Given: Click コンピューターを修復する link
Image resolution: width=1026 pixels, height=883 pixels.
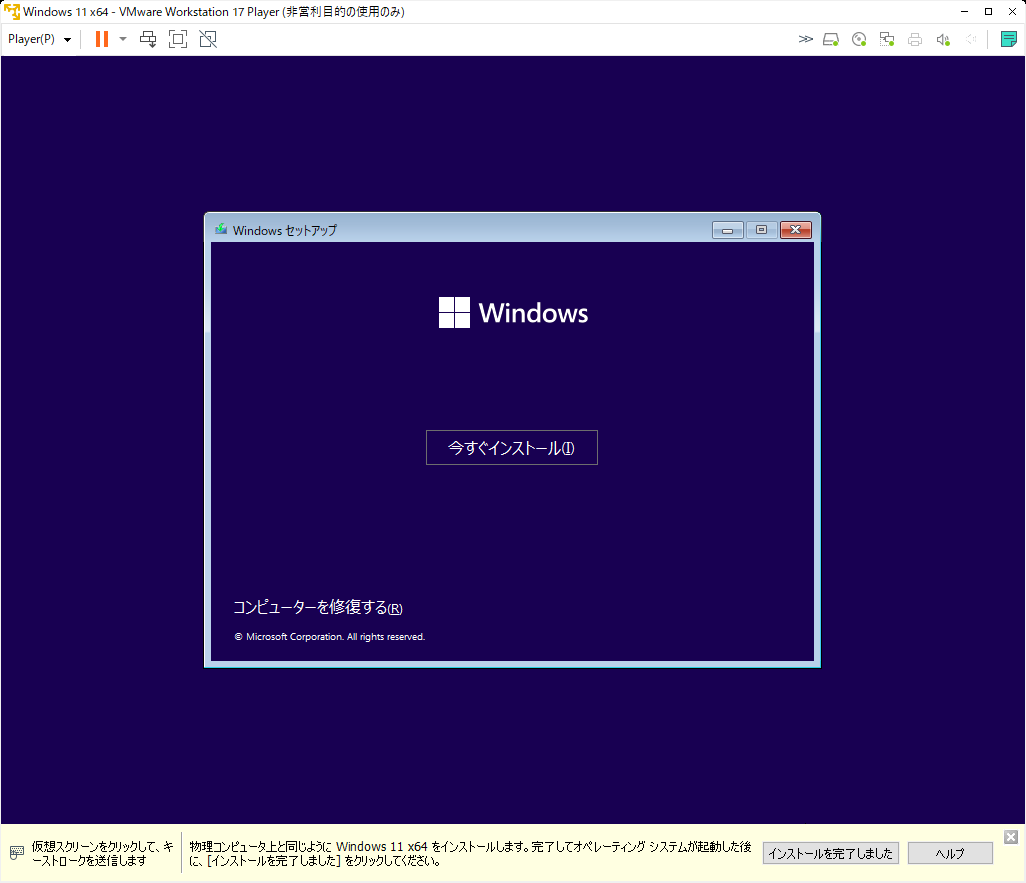Looking at the screenshot, I should click(x=318, y=607).
